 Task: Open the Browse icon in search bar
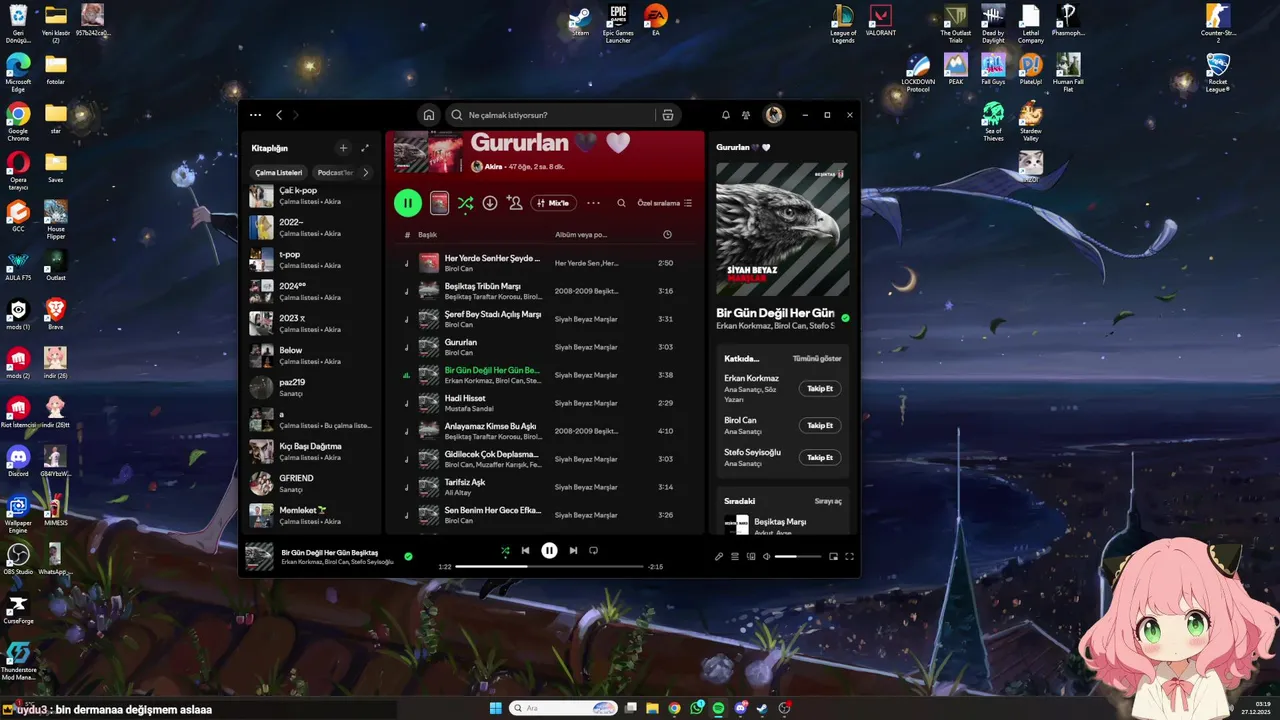[x=668, y=115]
